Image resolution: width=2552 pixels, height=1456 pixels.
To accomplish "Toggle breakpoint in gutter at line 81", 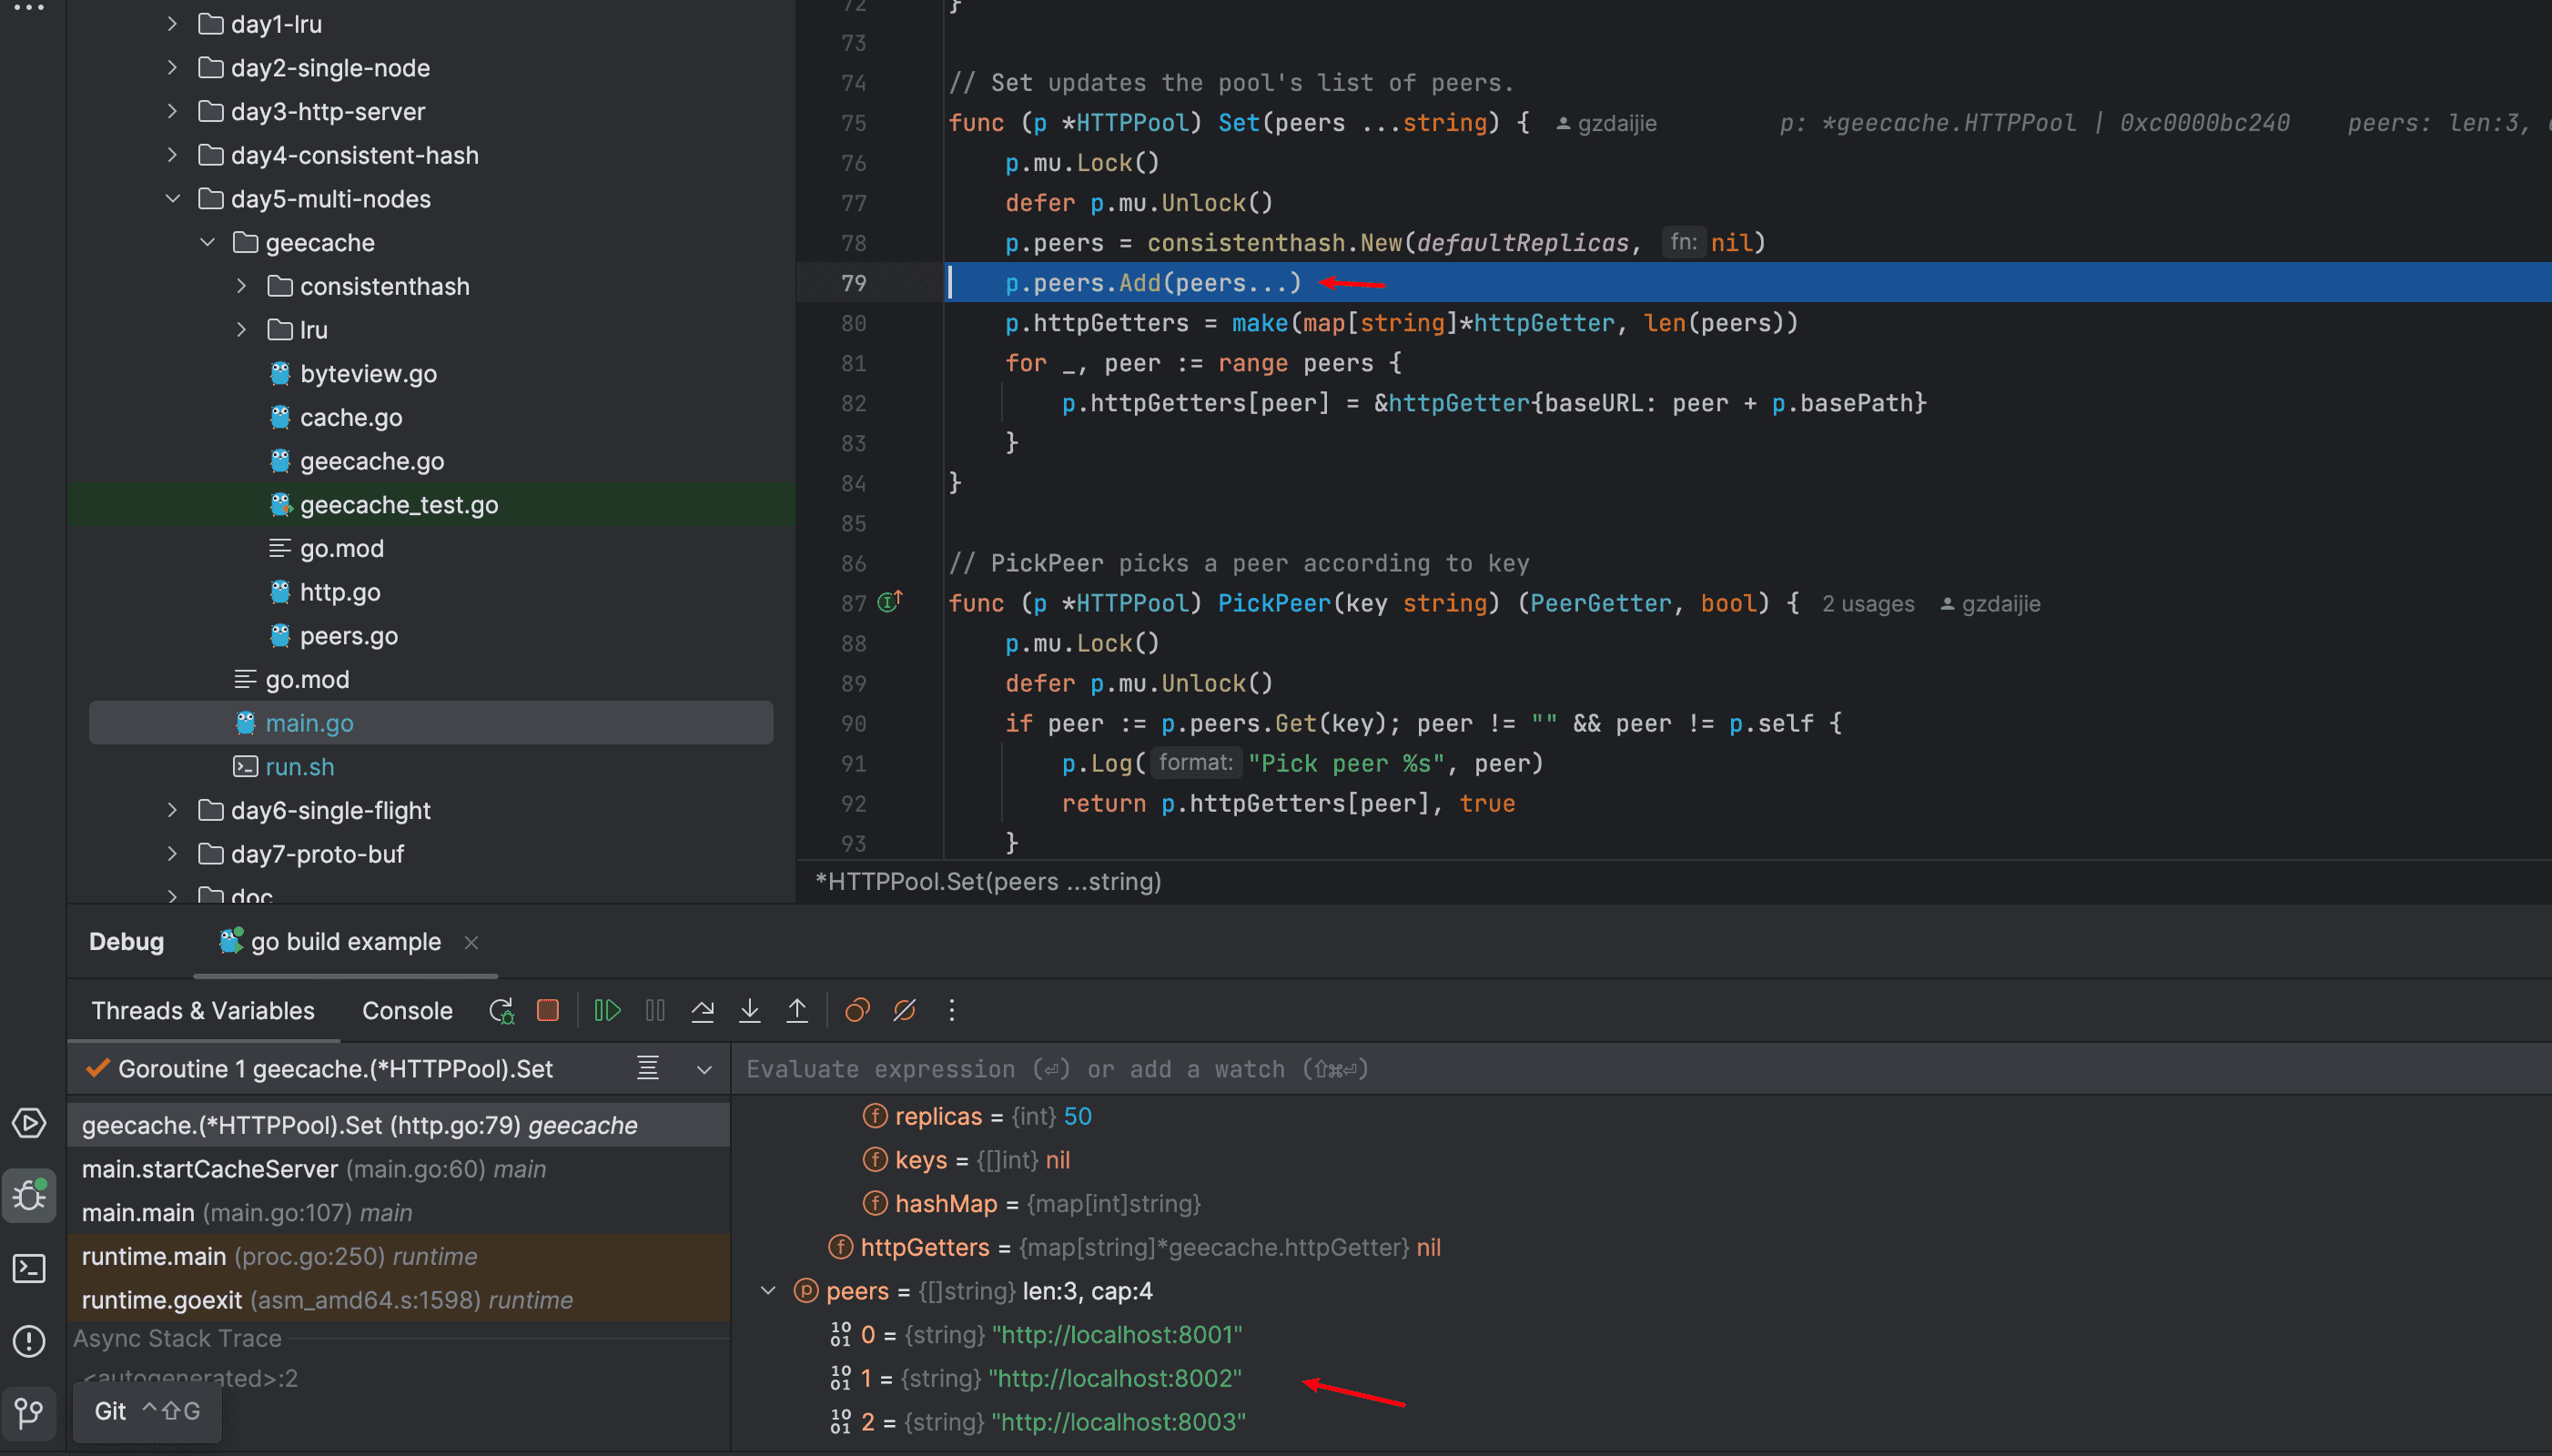I will (x=853, y=363).
